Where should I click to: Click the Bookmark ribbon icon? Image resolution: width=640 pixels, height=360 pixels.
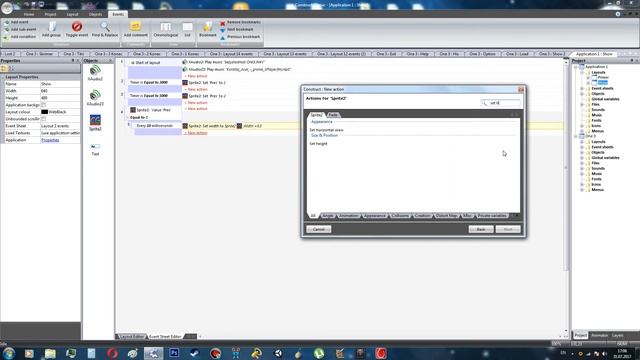(208, 27)
